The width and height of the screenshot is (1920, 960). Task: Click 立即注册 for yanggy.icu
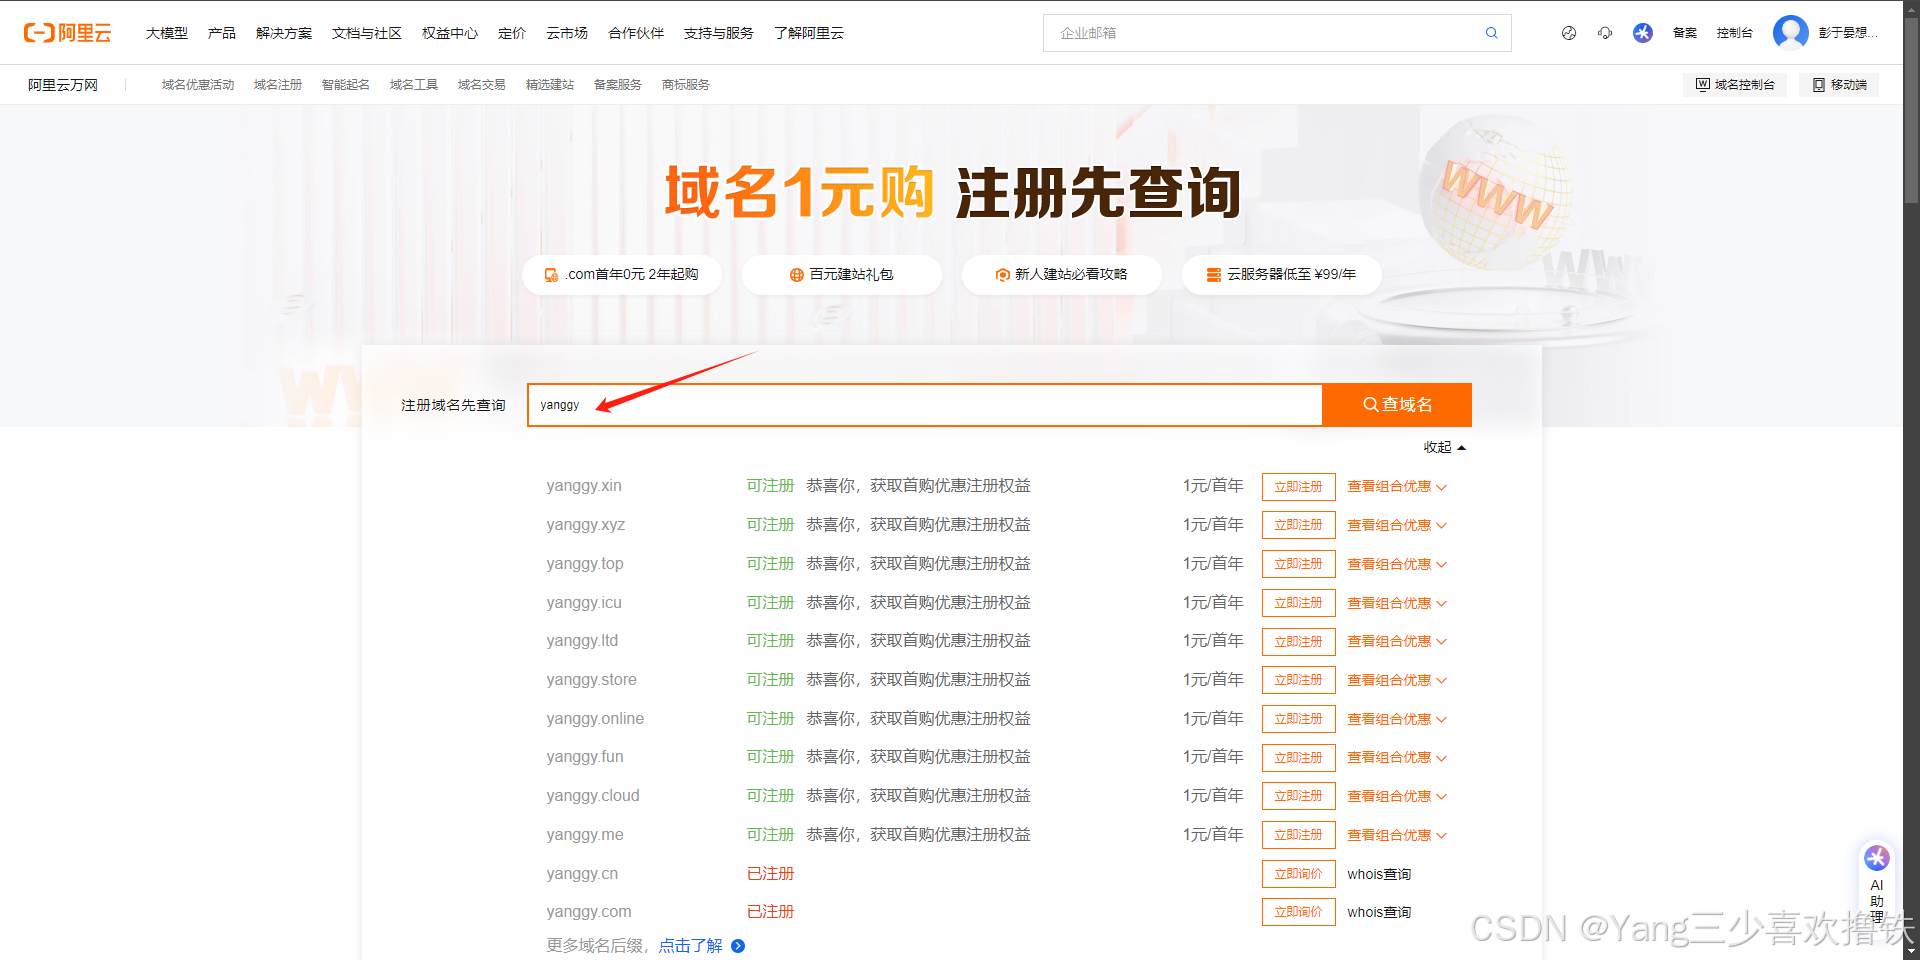[x=1298, y=603]
